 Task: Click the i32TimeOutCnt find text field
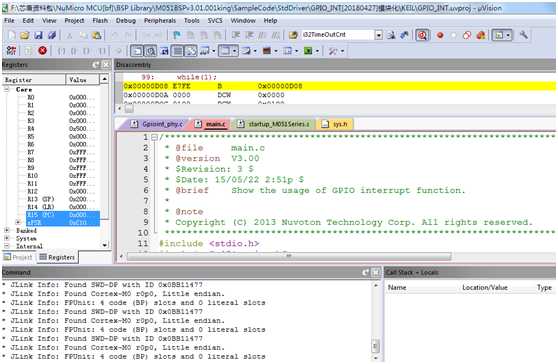pyautogui.click(x=337, y=35)
